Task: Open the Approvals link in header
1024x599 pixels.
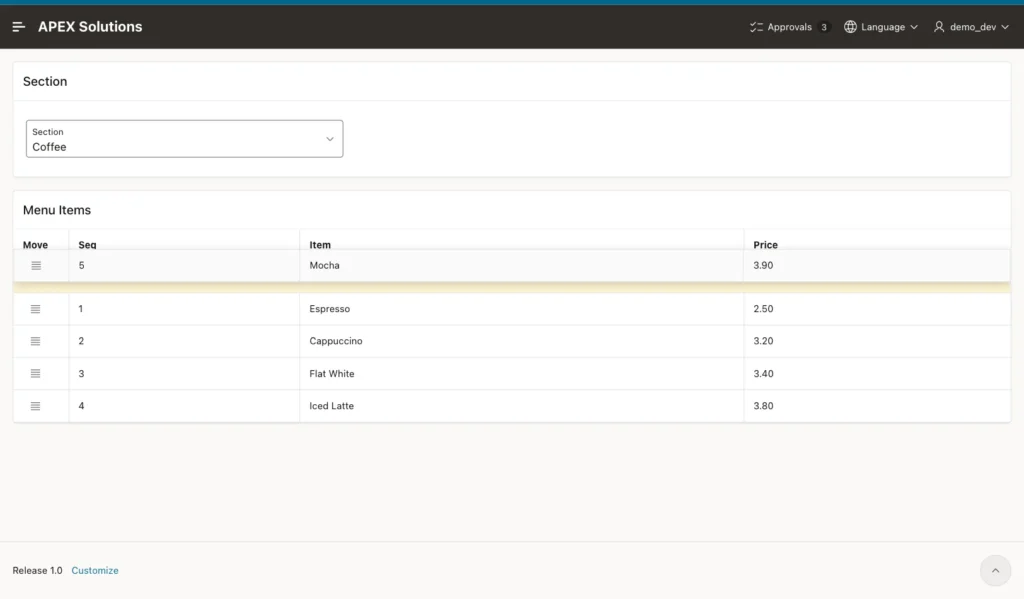Action: pos(790,27)
